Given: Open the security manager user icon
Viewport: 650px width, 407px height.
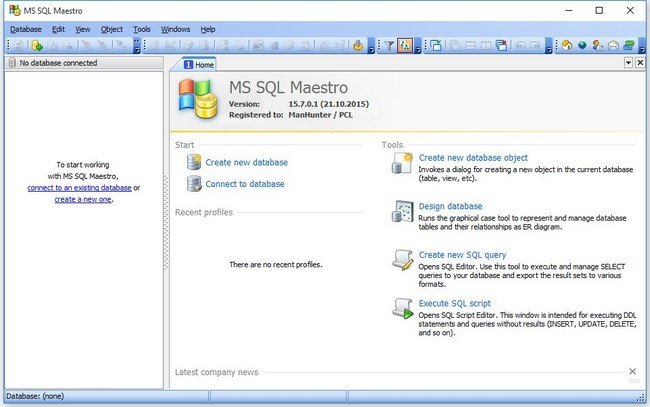Looking at the screenshot, I should tap(358, 46).
